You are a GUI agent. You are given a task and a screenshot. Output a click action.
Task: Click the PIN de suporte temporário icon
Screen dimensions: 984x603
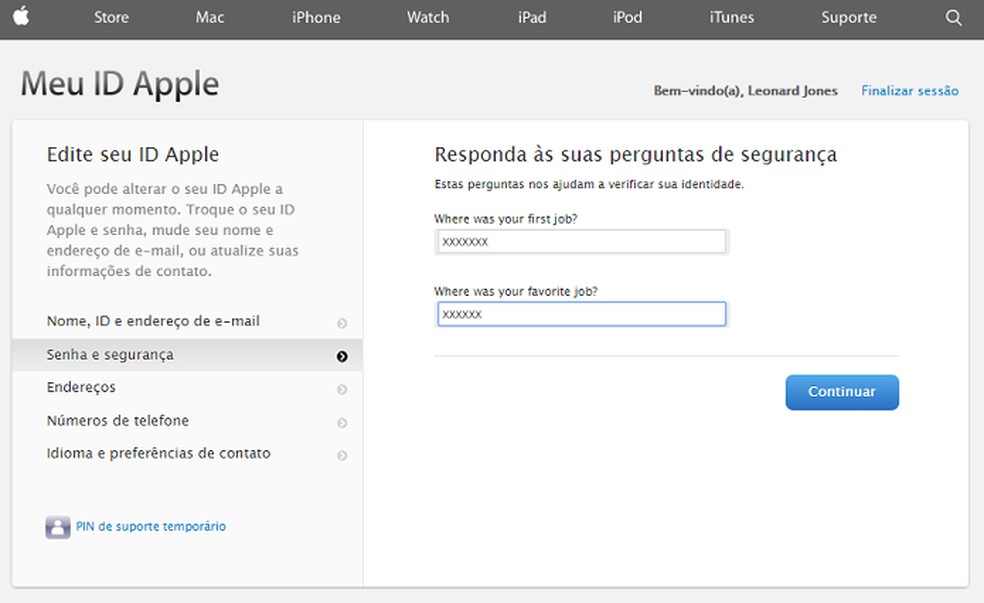click(x=56, y=526)
